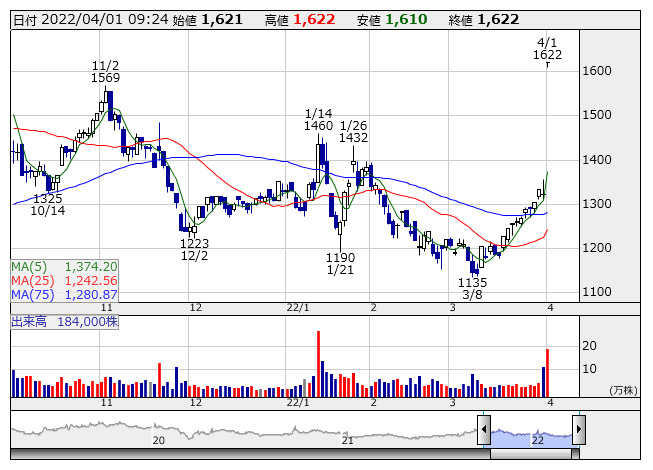
Task: Click the 終値 closing price value
Action: point(498,19)
